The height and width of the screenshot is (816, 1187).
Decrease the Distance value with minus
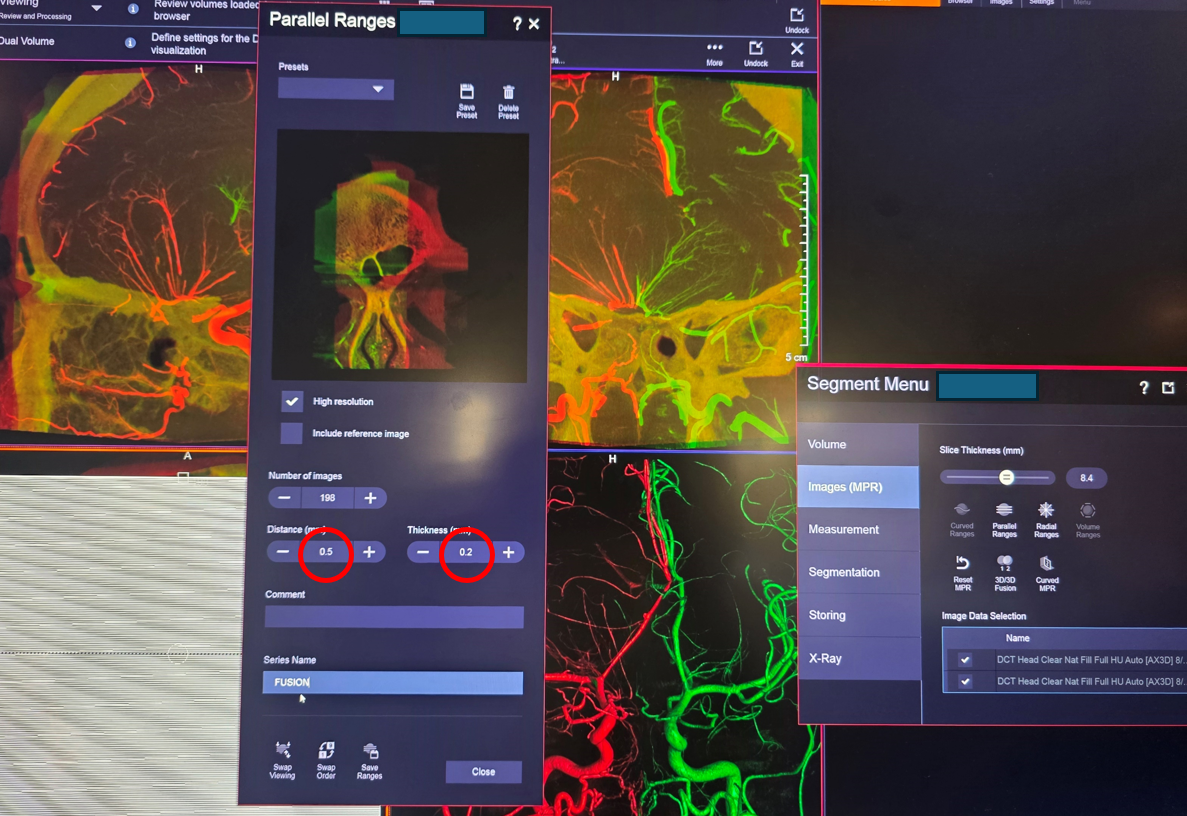[283, 552]
